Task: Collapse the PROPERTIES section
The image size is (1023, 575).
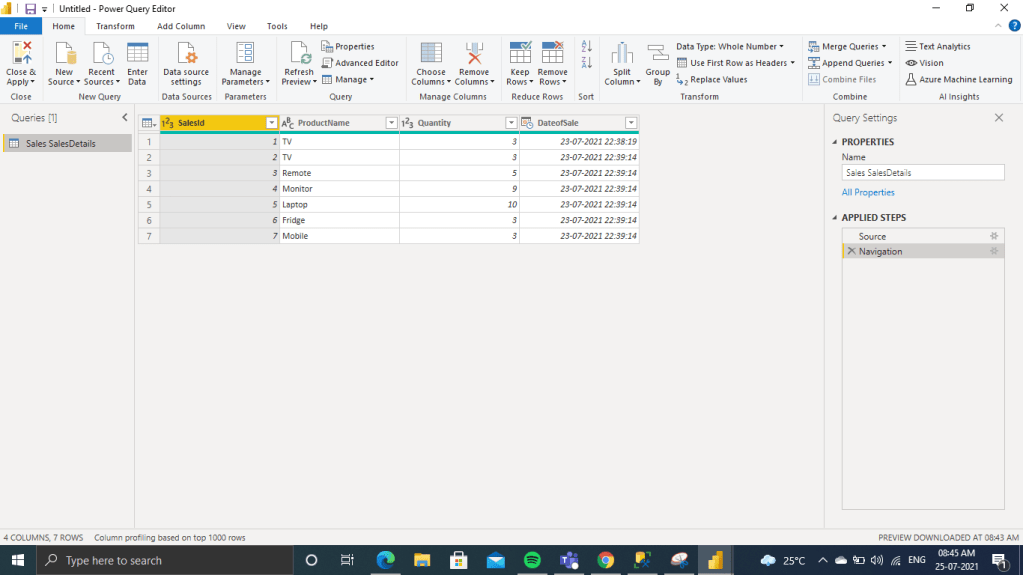Action: [834, 142]
